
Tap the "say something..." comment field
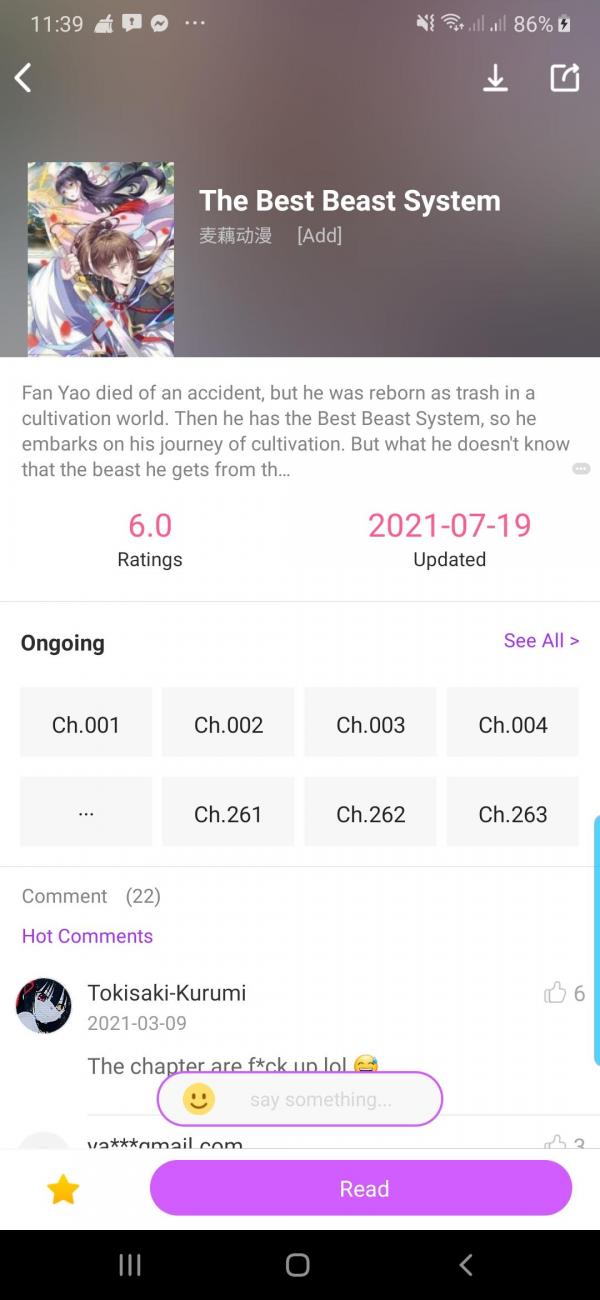tap(320, 1099)
